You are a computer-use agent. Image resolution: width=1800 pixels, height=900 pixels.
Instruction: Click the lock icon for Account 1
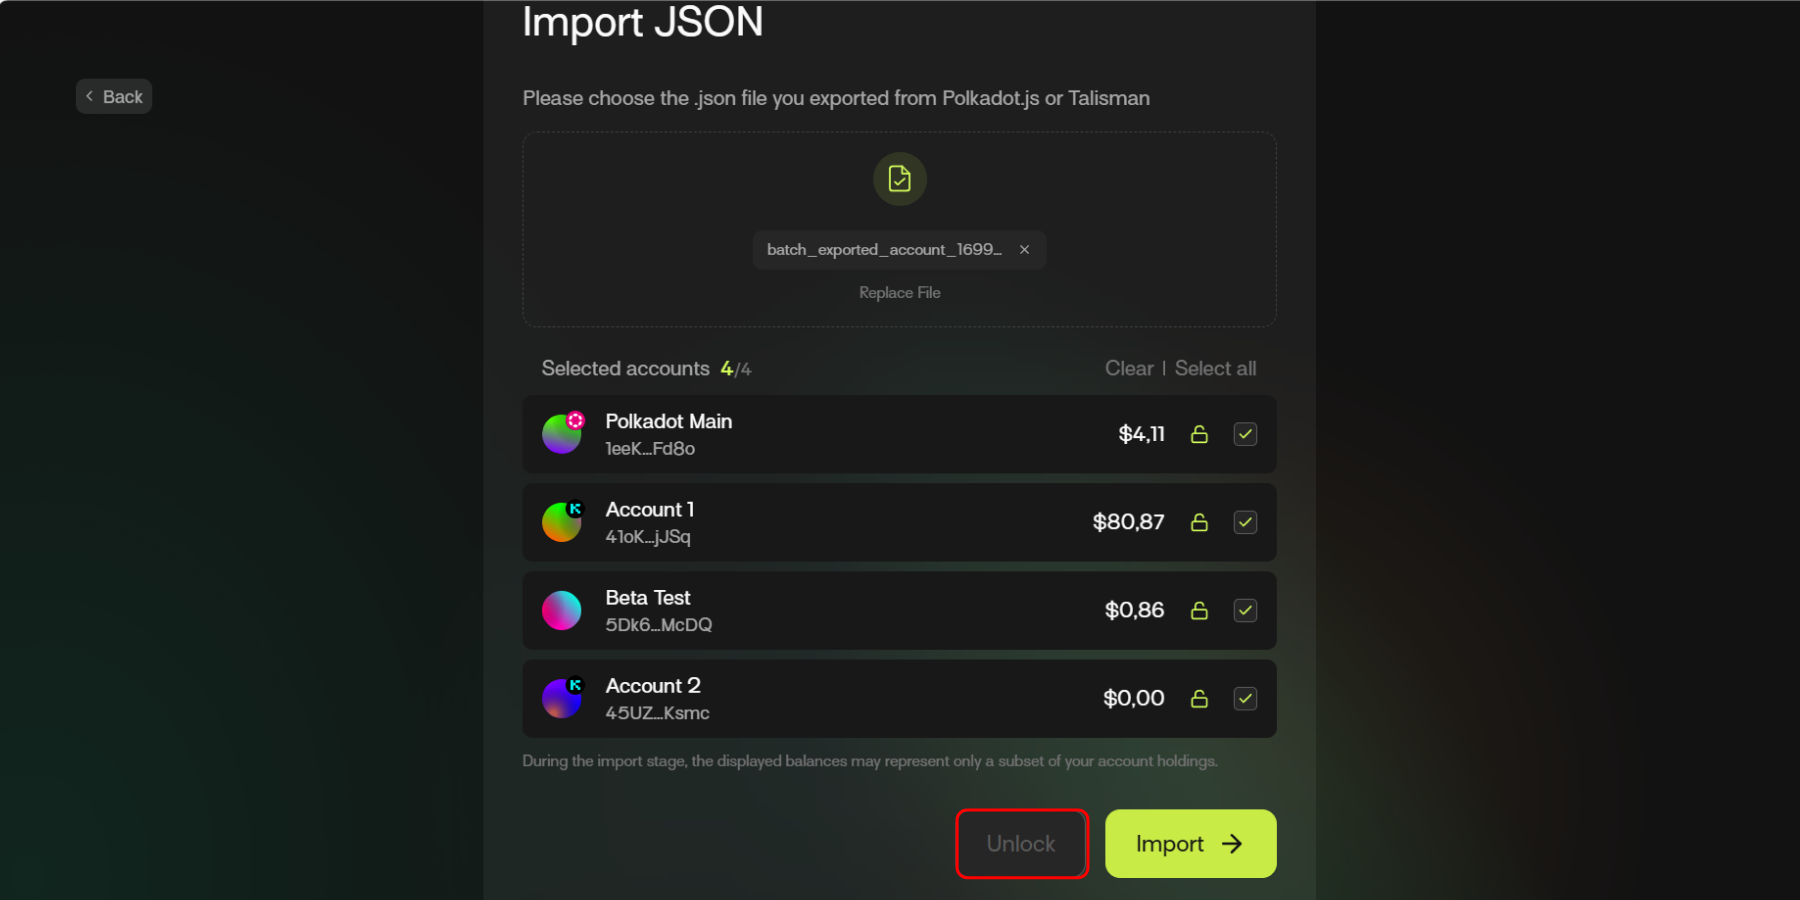point(1199,522)
